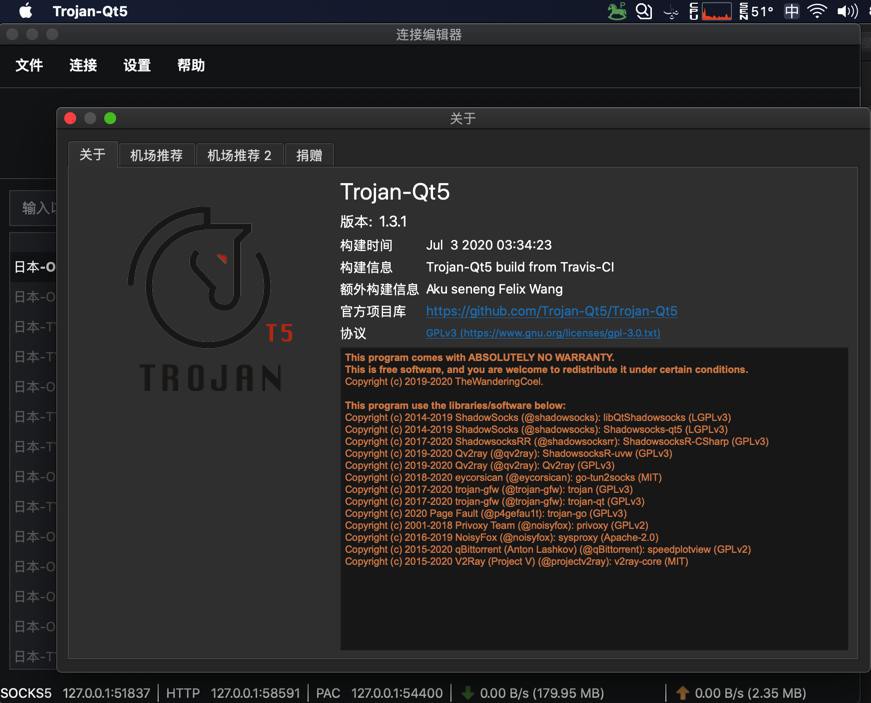Screen dimensions: 871x703
Task: Click the filter input field in main window
Action: pyautogui.click(x=33, y=208)
